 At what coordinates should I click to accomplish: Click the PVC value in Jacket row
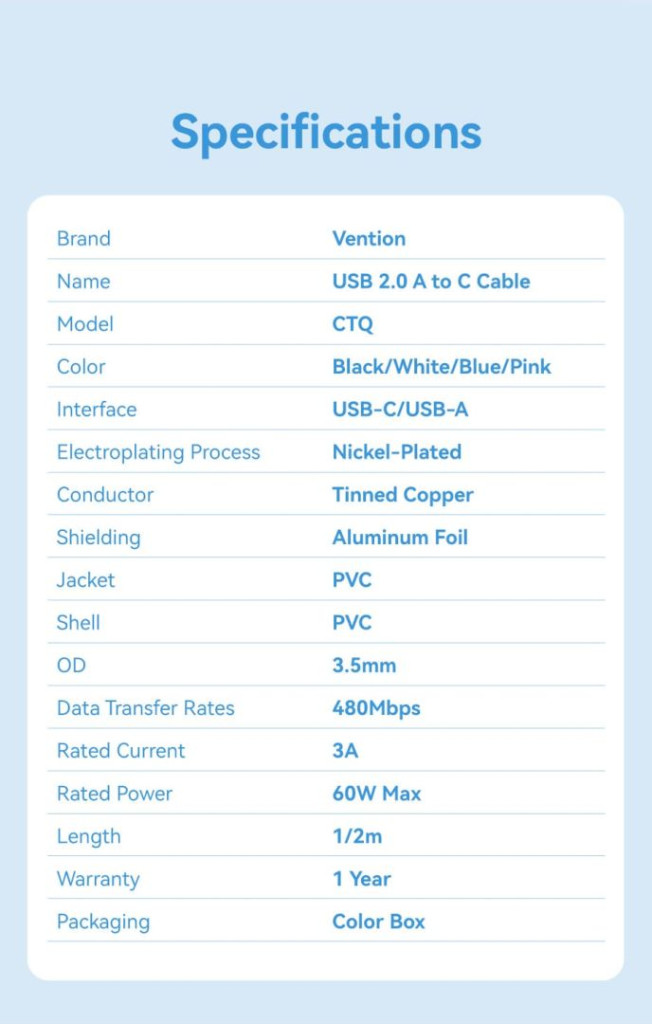[x=352, y=580]
